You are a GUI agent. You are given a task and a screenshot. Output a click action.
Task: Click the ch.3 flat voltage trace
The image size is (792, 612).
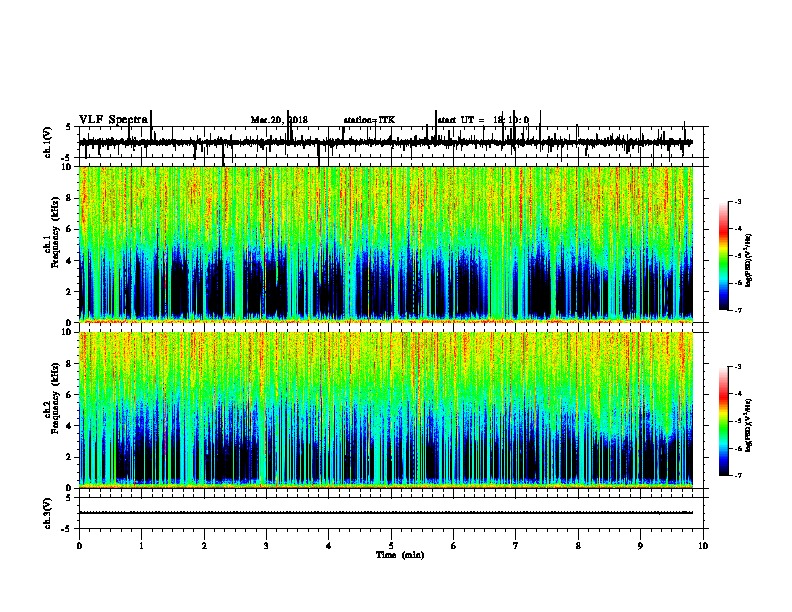pyautogui.click(x=386, y=513)
